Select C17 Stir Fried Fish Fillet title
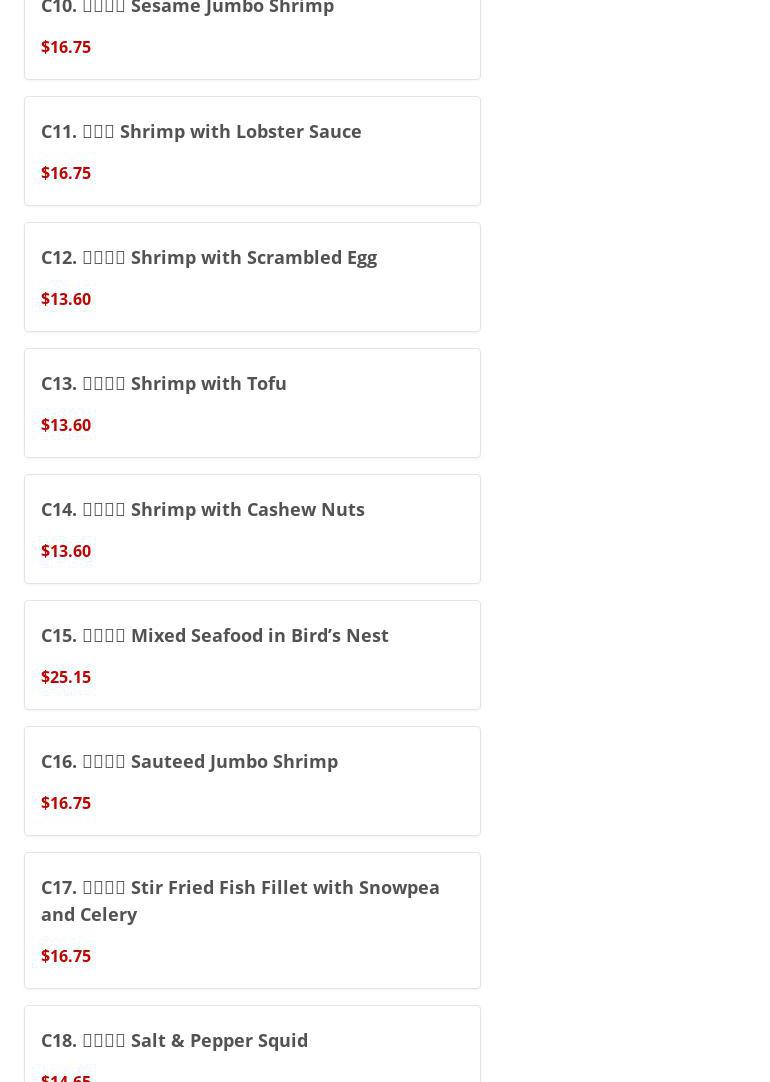770x1082 pixels. click(240, 887)
